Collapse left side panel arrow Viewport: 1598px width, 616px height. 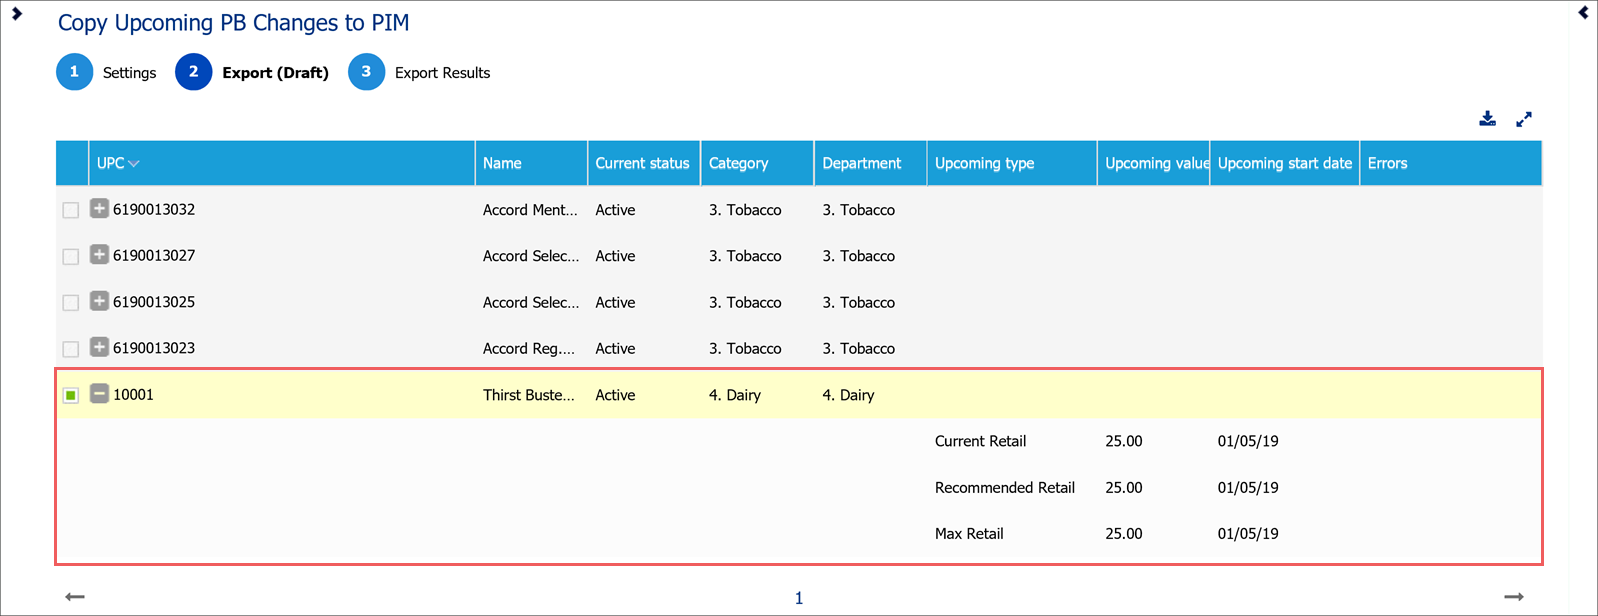(16, 13)
